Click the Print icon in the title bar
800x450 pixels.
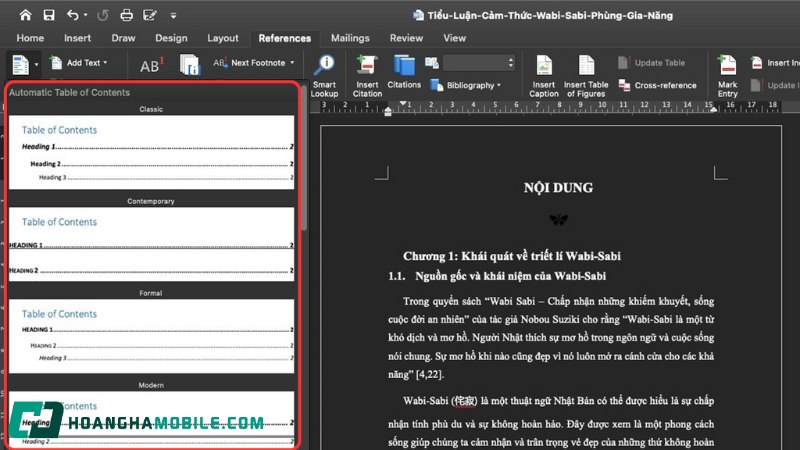126,15
